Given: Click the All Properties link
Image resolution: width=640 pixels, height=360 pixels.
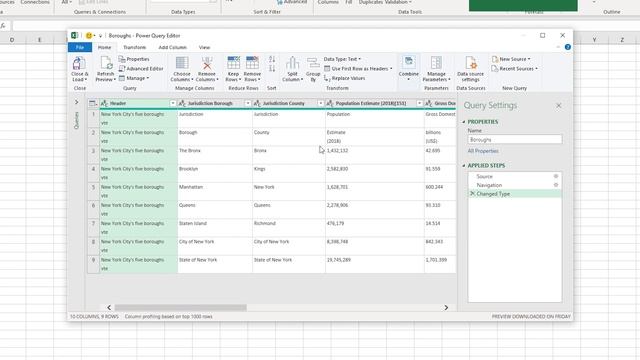Looking at the screenshot, I should (x=483, y=151).
